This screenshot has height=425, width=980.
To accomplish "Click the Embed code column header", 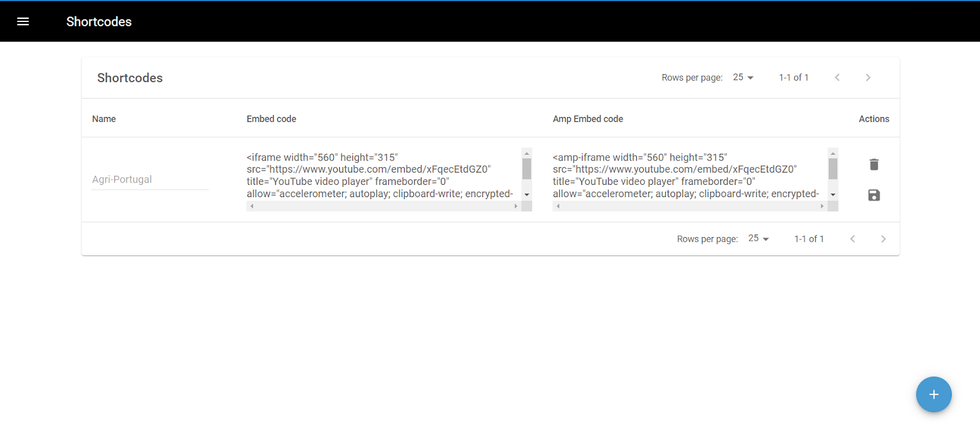I will [x=271, y=119].
